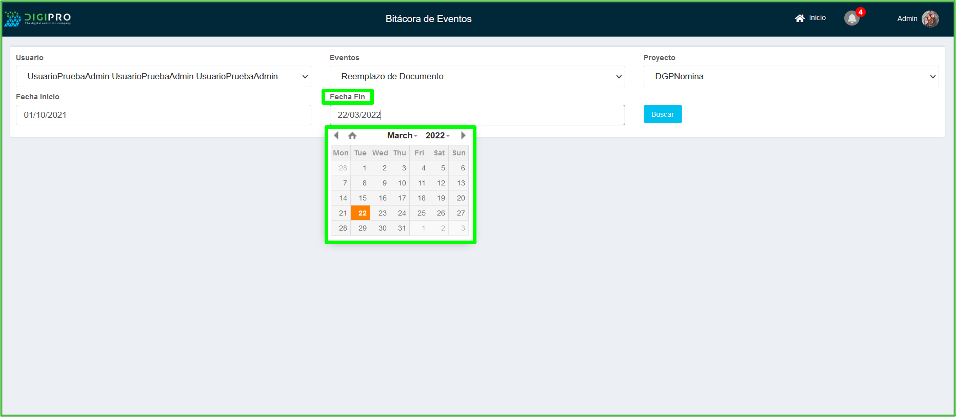Open the notifications bell

[x=851, y=19]
